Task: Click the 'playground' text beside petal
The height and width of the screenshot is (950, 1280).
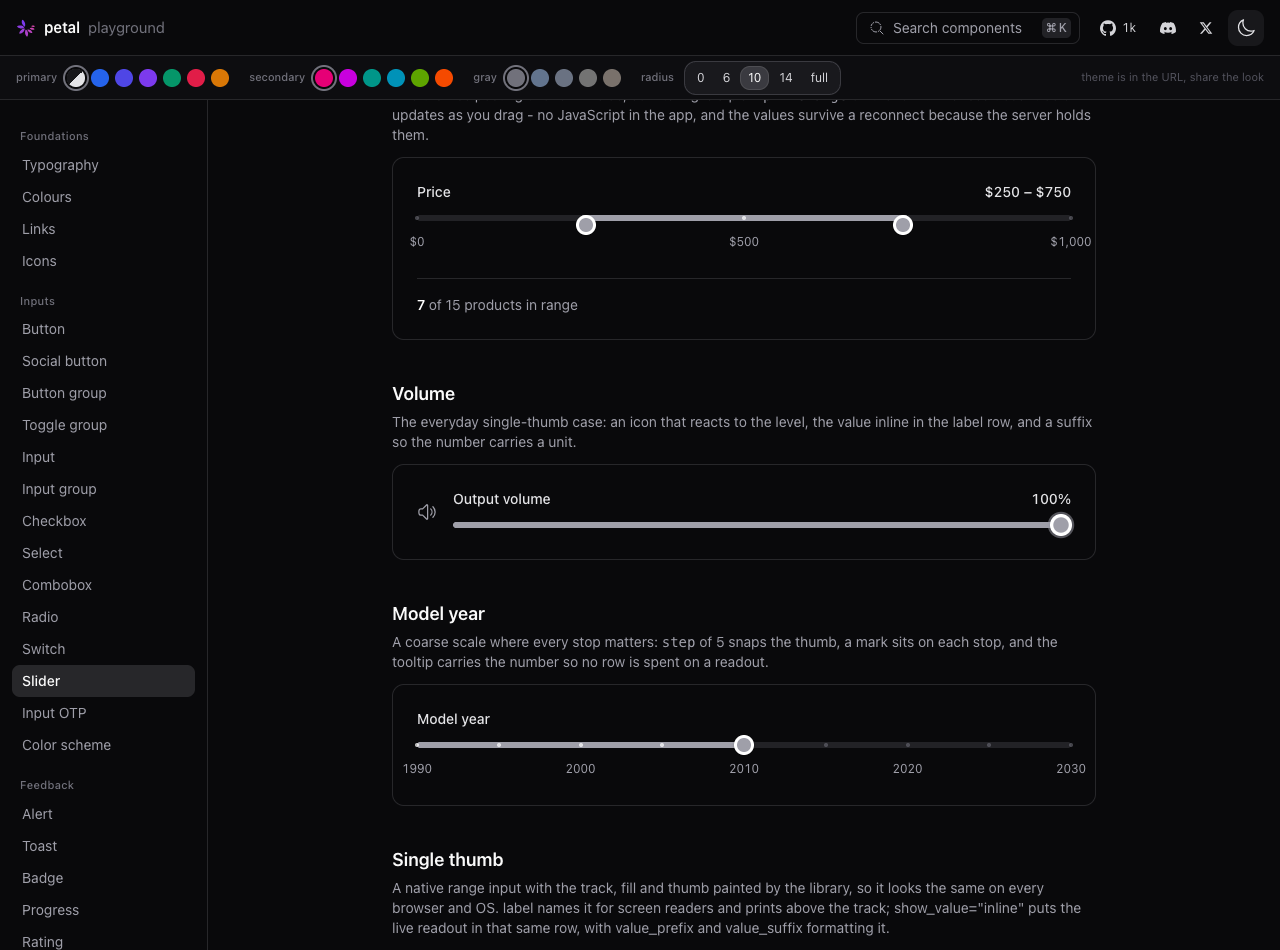Action: 126,28
